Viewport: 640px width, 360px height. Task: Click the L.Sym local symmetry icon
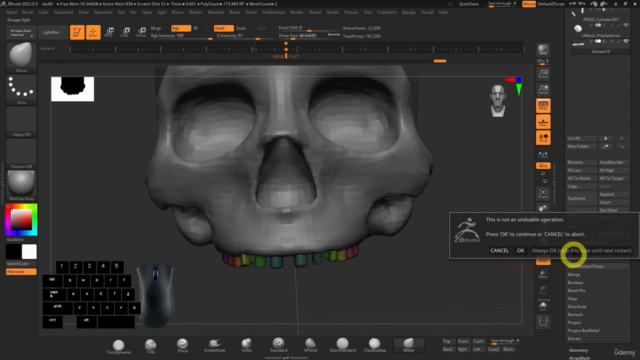543,155
